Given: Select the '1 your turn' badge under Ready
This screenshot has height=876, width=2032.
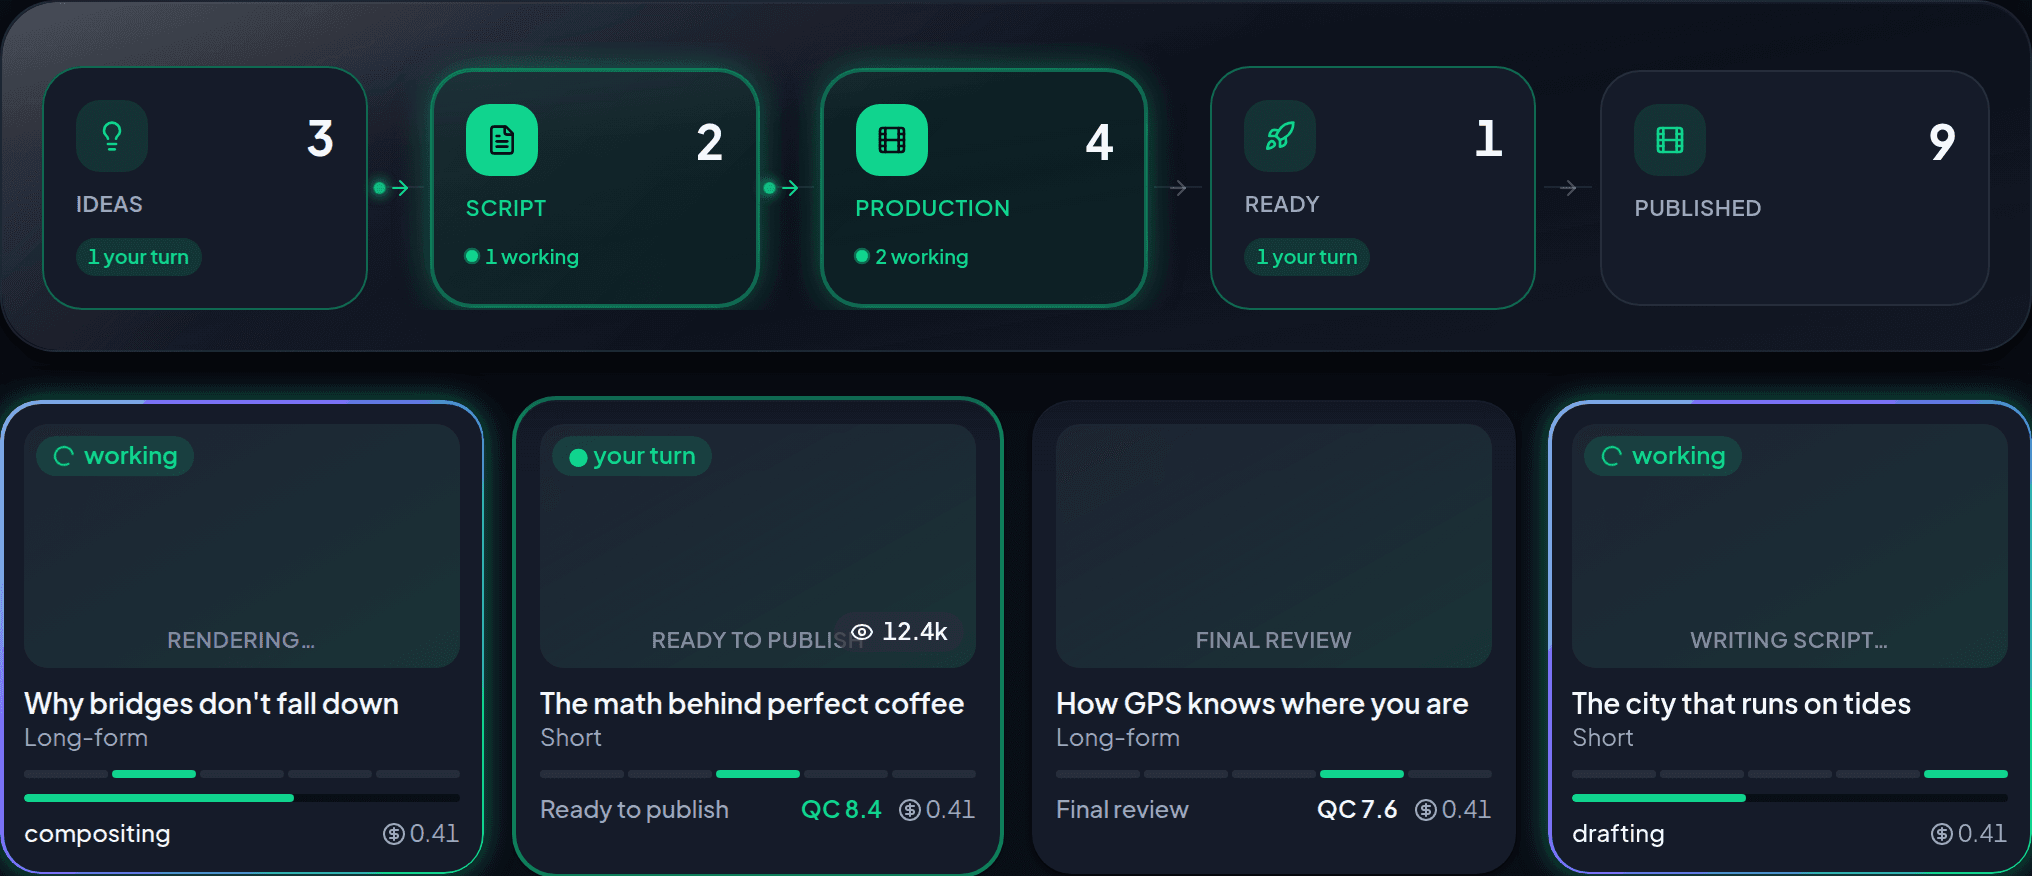Looking at the screenshot, I should click(x=1307, y=257).
